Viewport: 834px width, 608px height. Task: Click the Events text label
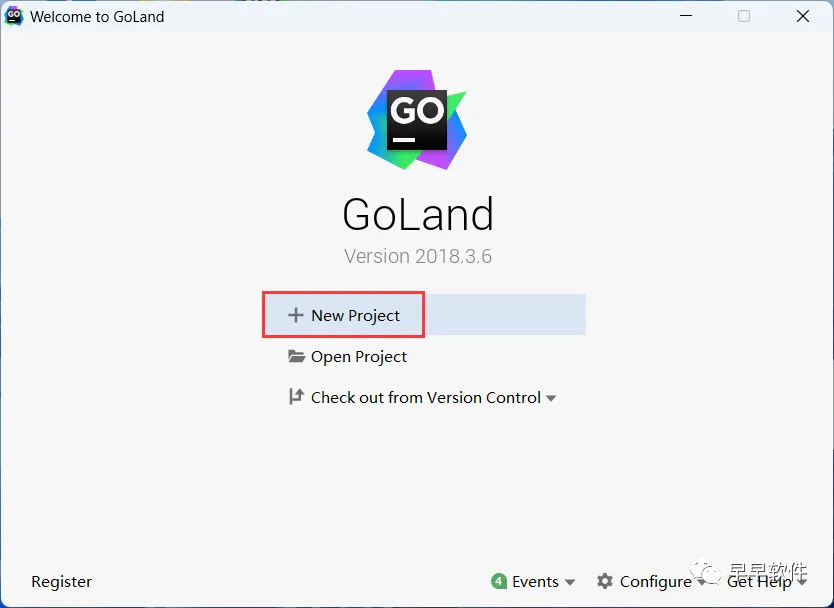[535, 581]
